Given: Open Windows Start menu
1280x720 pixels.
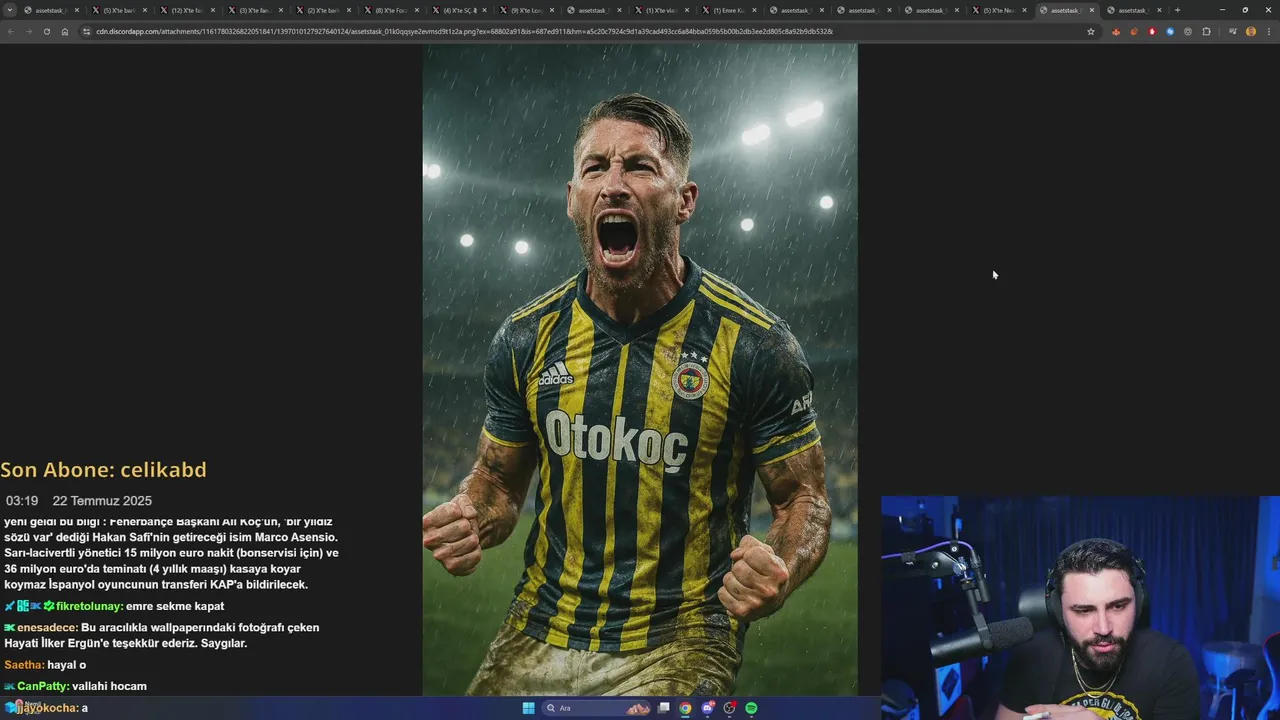Looking at the screenshot, I should click(528, 708).
